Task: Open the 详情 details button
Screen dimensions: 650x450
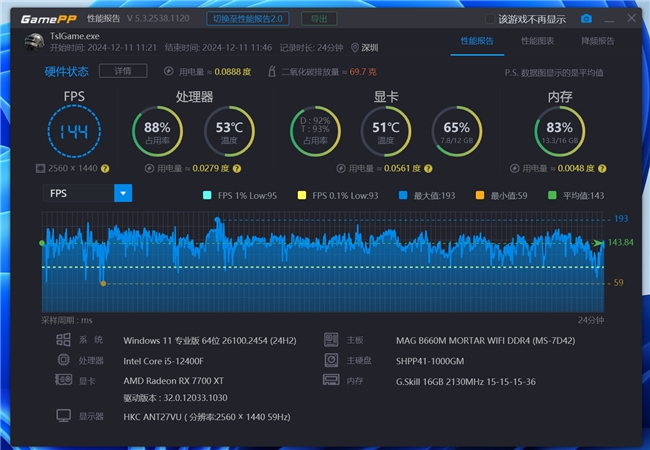Action: click(123, 71)
